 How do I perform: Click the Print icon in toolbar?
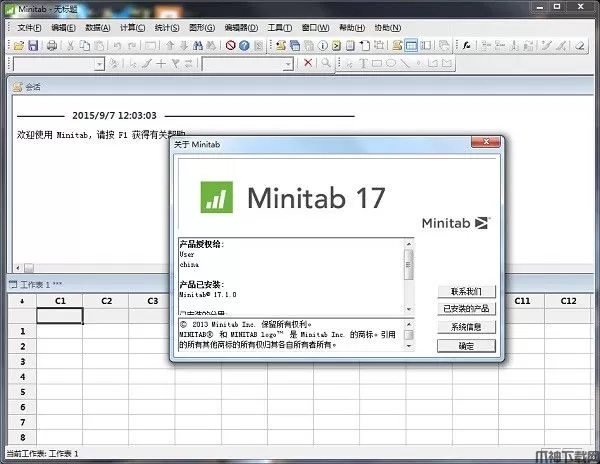click(x=52, y=46)
